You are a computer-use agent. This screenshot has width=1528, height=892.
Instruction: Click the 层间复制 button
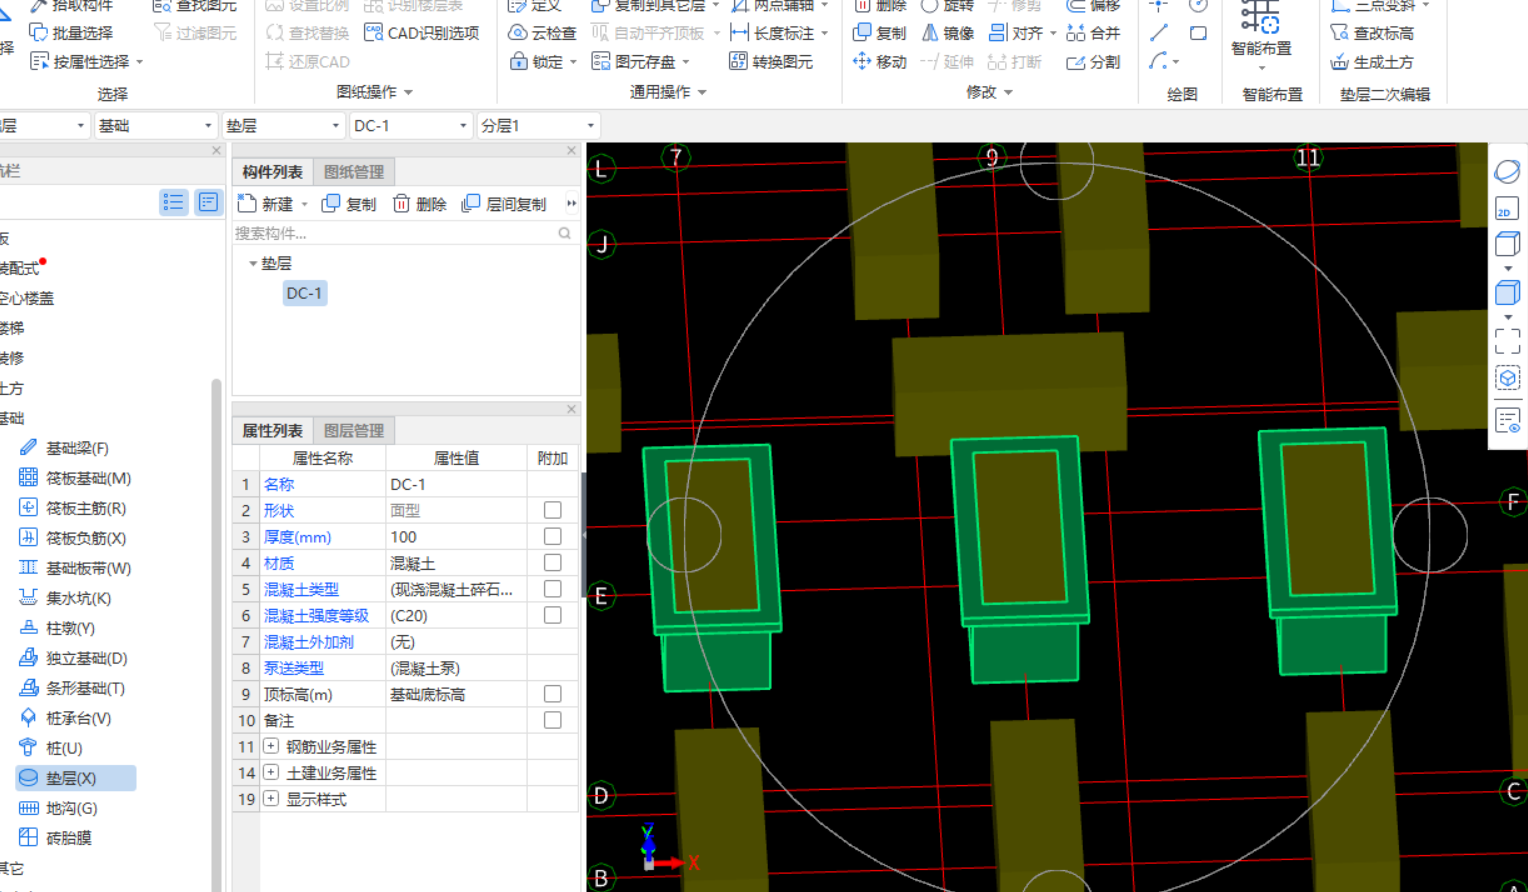click(x=504, y=204)
